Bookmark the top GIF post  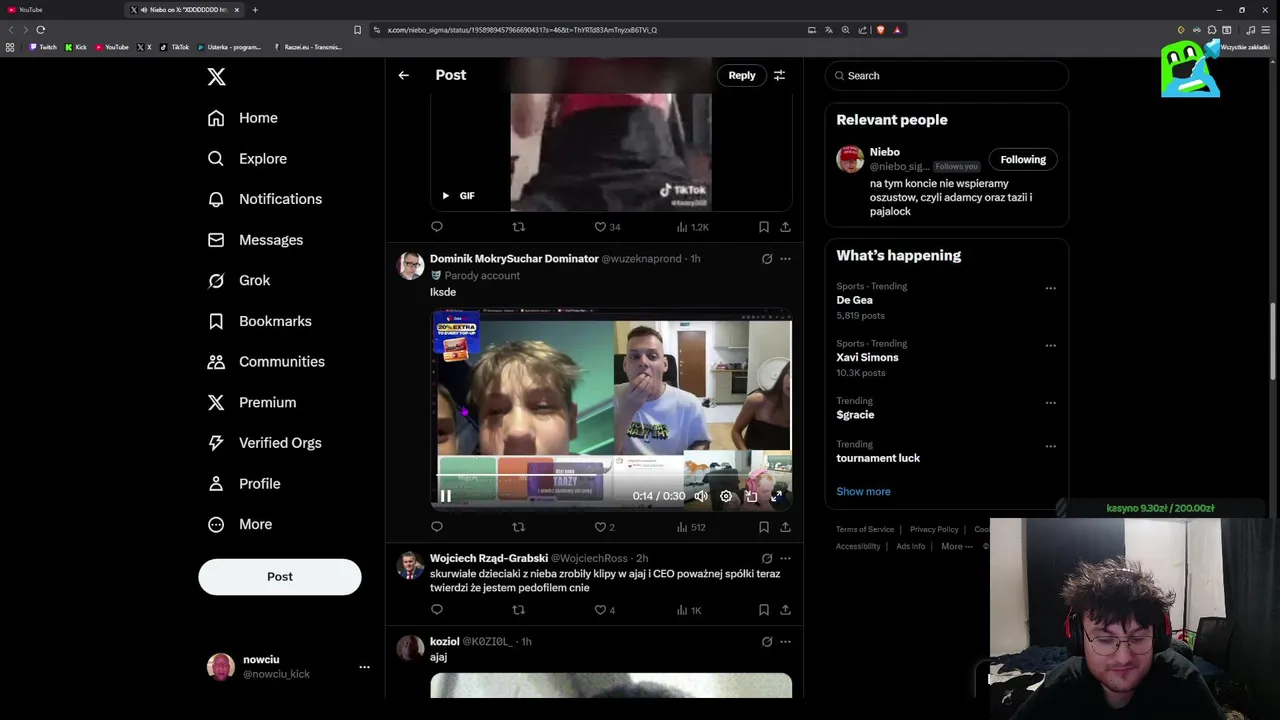pyautogui.click(x=763, y=227)
